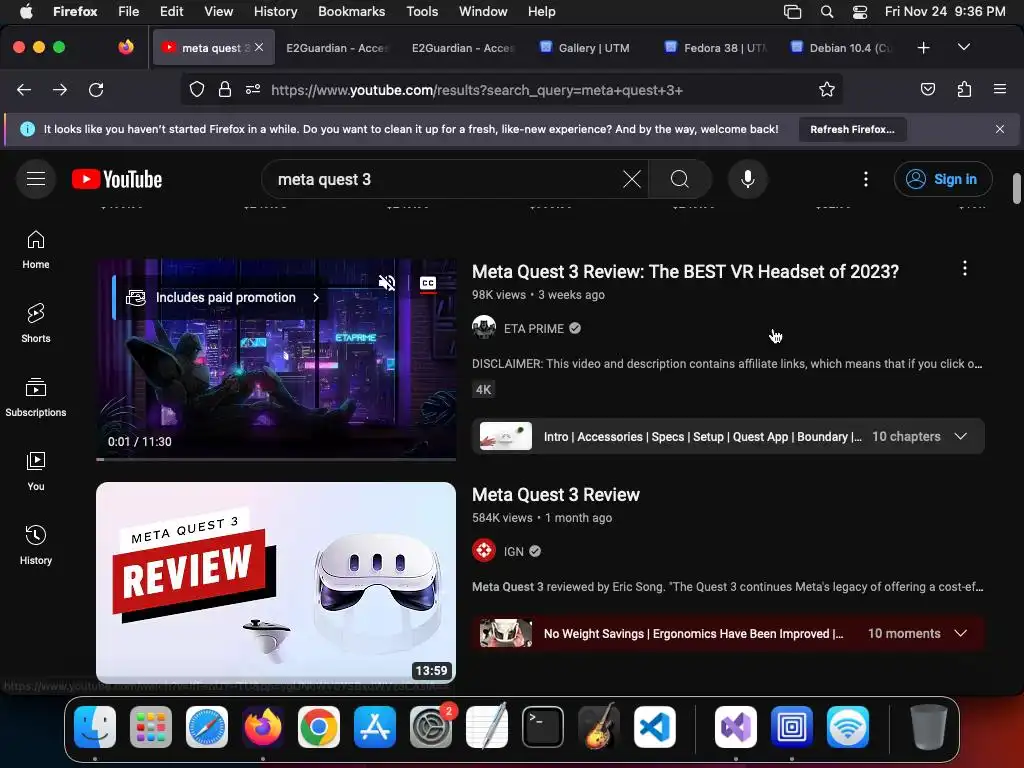Screen dimensions: 1024x768
Task: Bookmark this page with the star
Action: [827, 90]
